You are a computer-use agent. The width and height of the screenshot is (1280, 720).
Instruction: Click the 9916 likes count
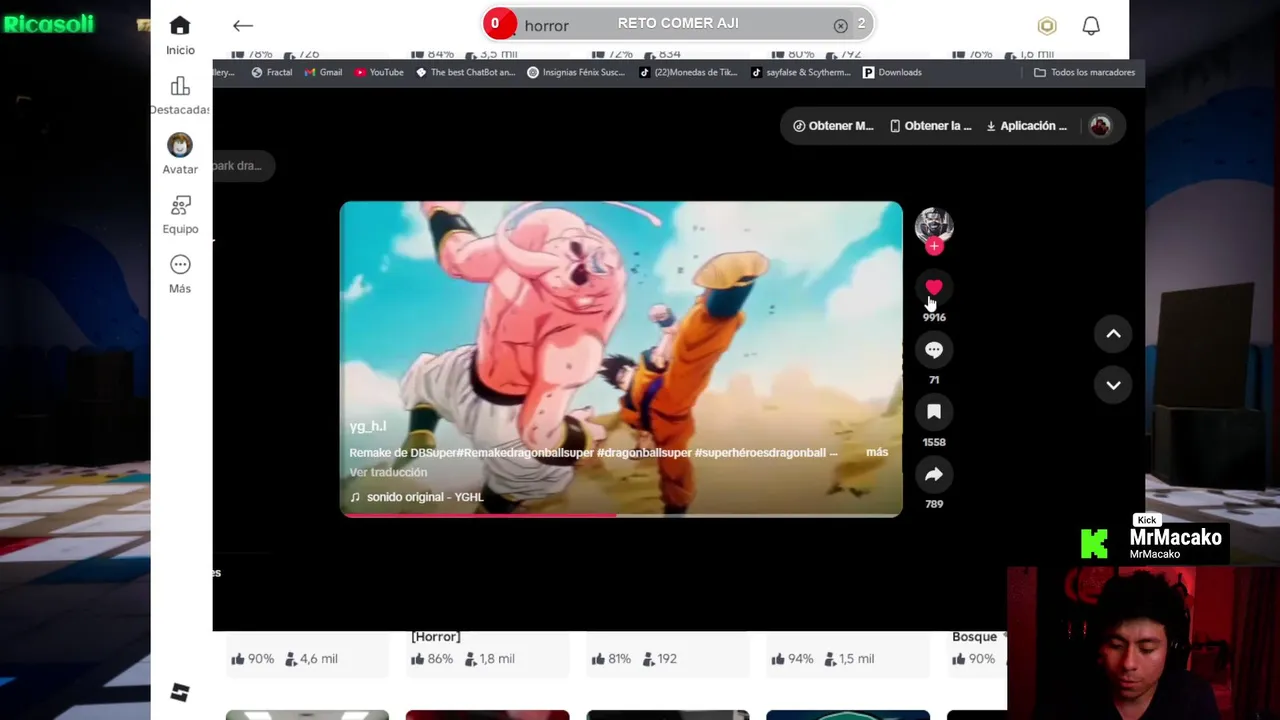tap(934, 317)
